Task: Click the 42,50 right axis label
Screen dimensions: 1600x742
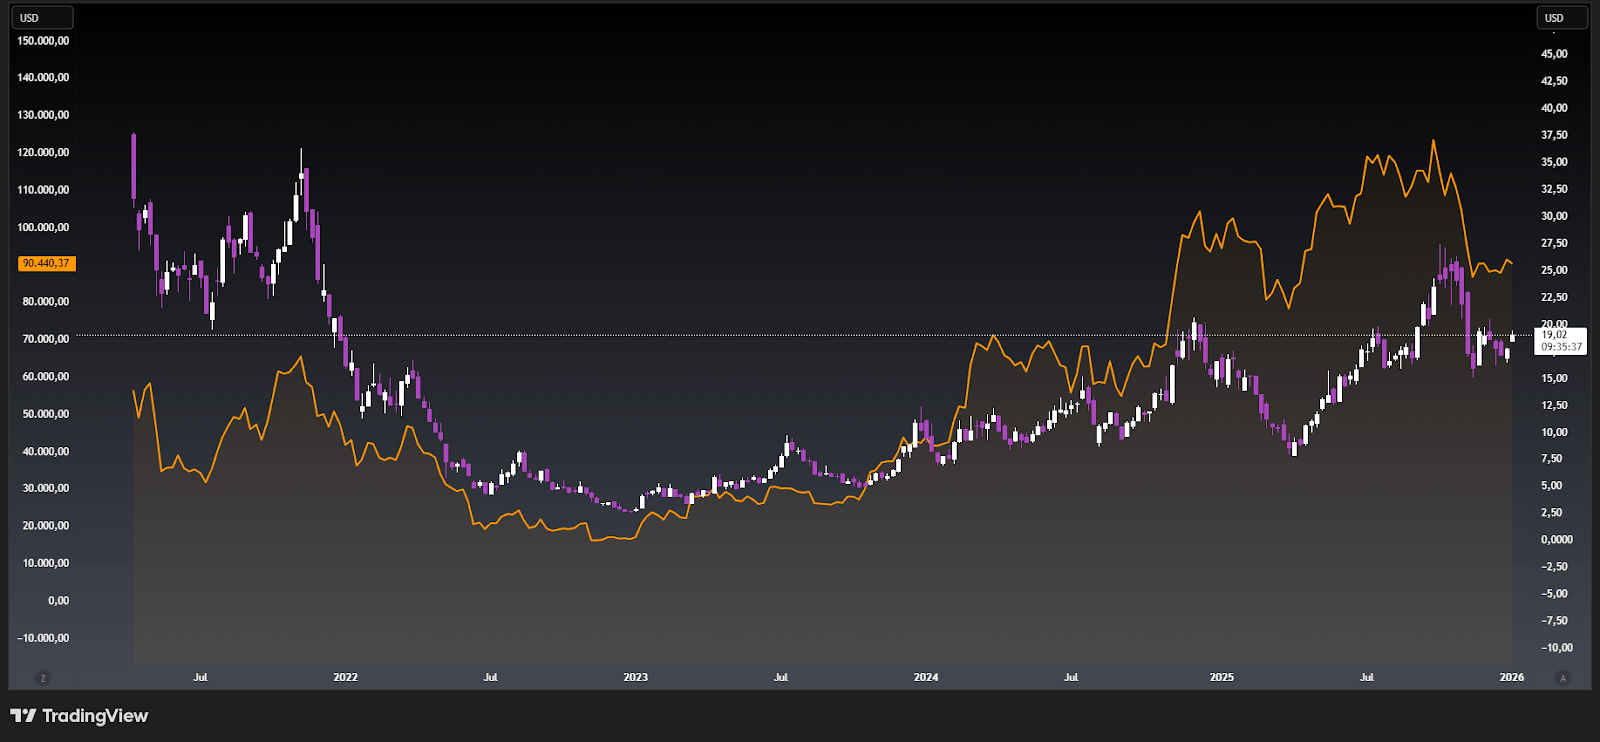Action: point(1554,81)
